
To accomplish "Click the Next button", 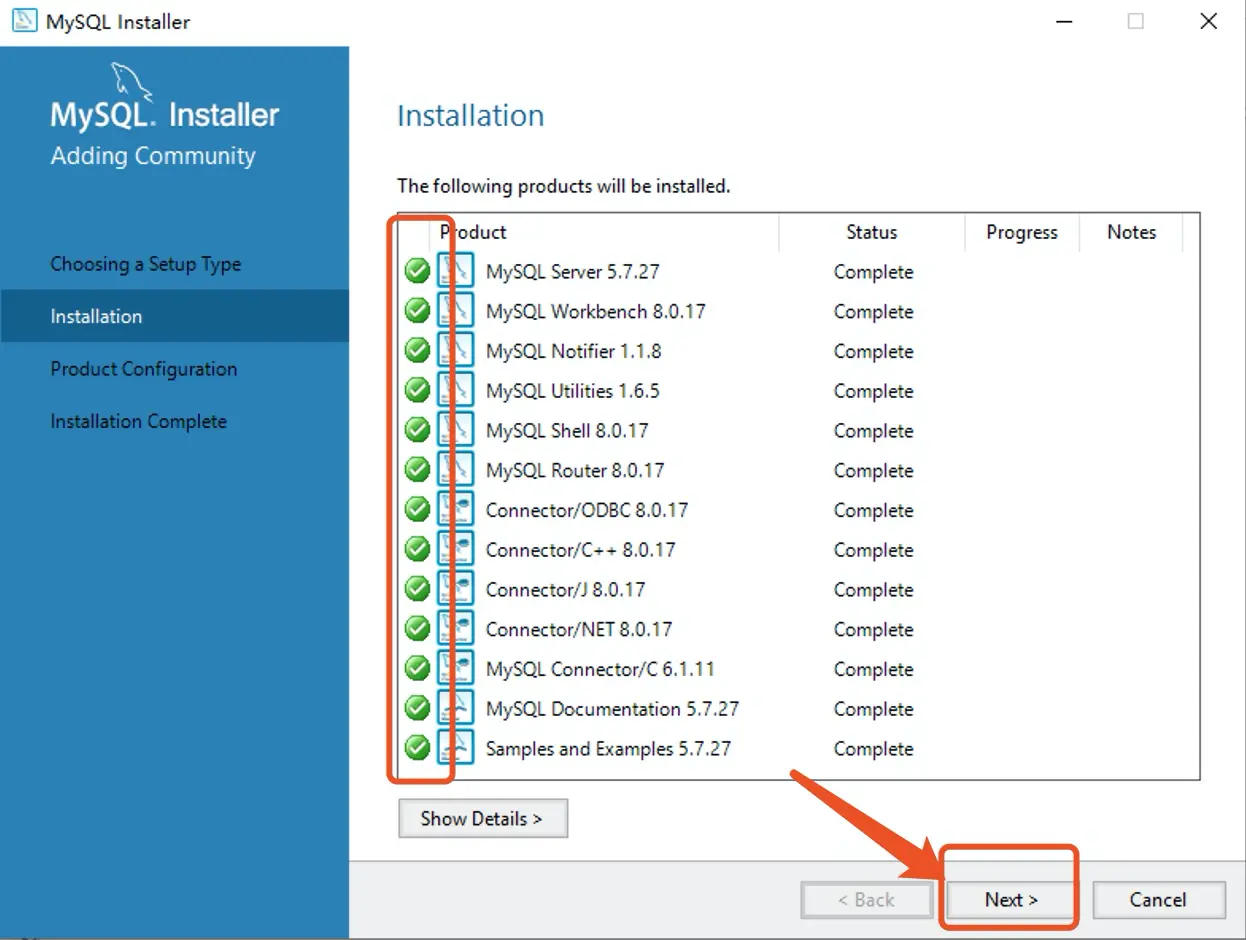I will coord(1011,899).
